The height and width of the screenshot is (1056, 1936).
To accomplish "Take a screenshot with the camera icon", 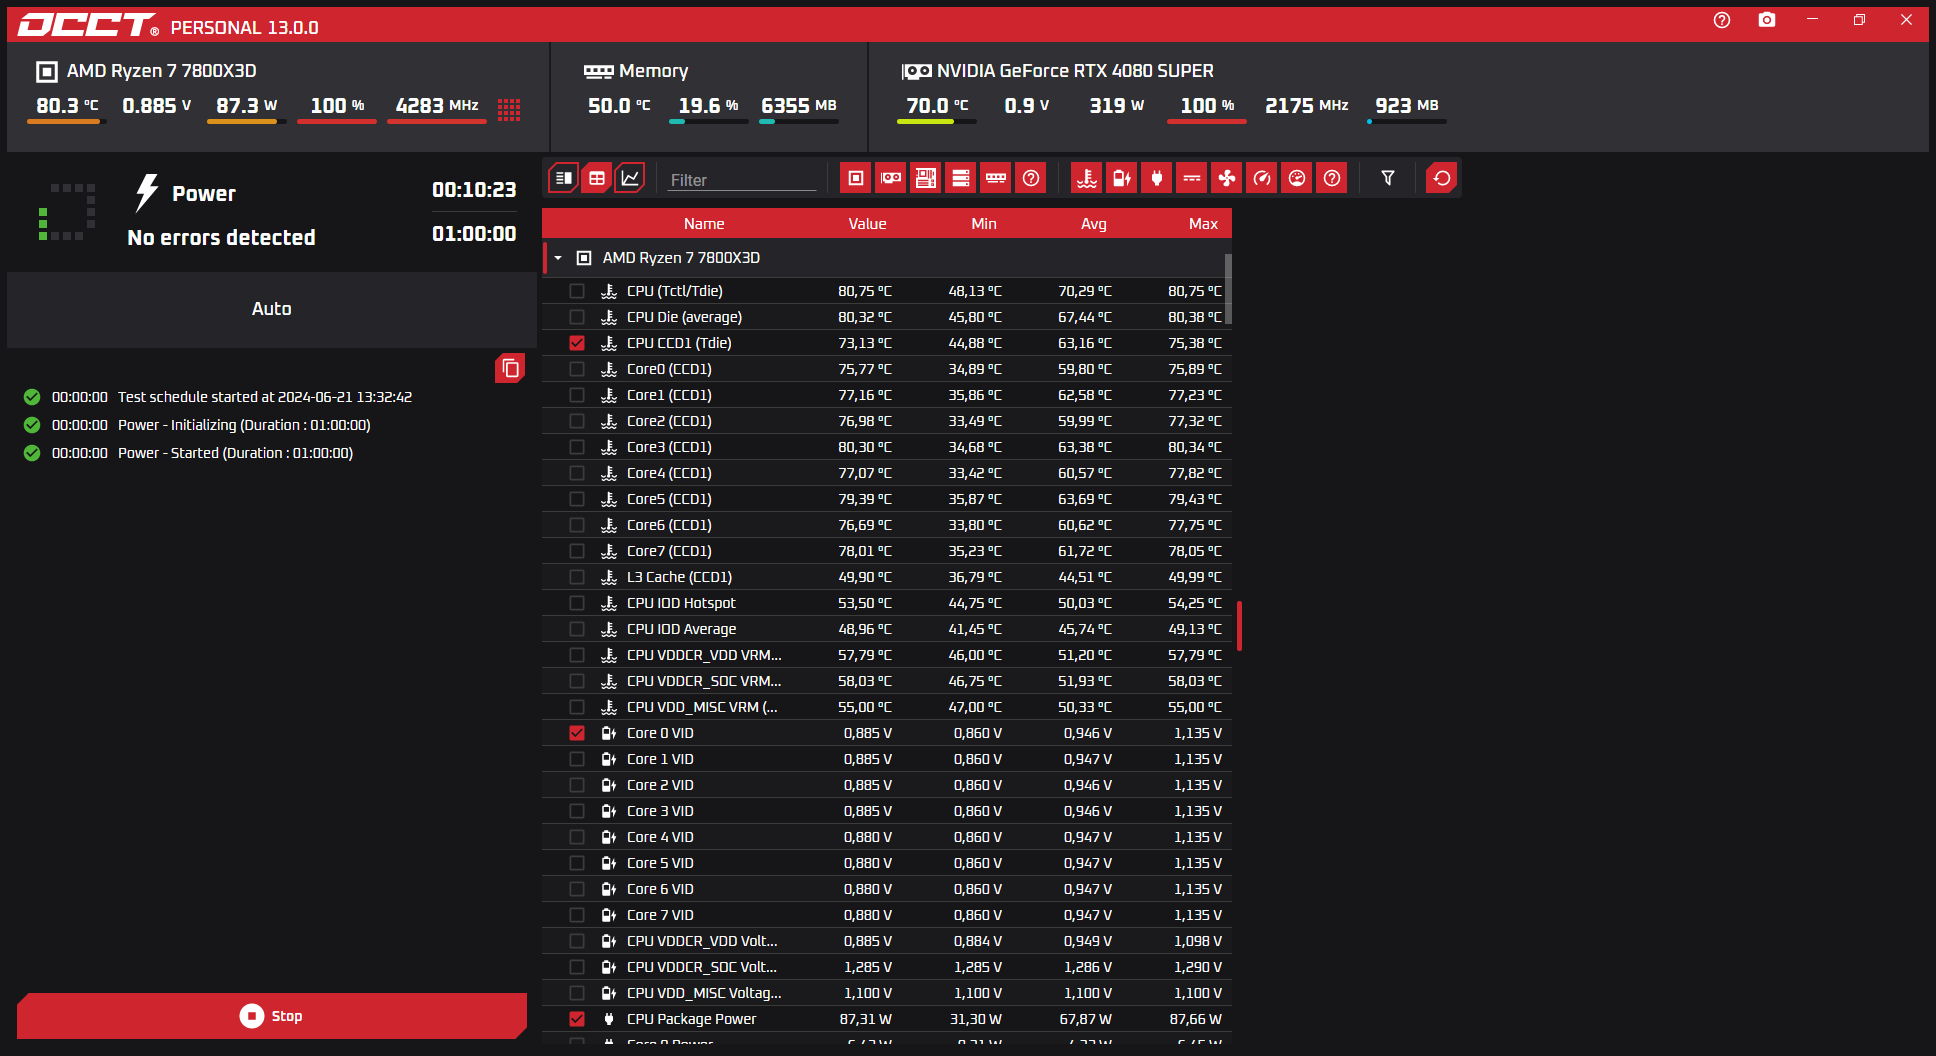I will coord(1767,20).
